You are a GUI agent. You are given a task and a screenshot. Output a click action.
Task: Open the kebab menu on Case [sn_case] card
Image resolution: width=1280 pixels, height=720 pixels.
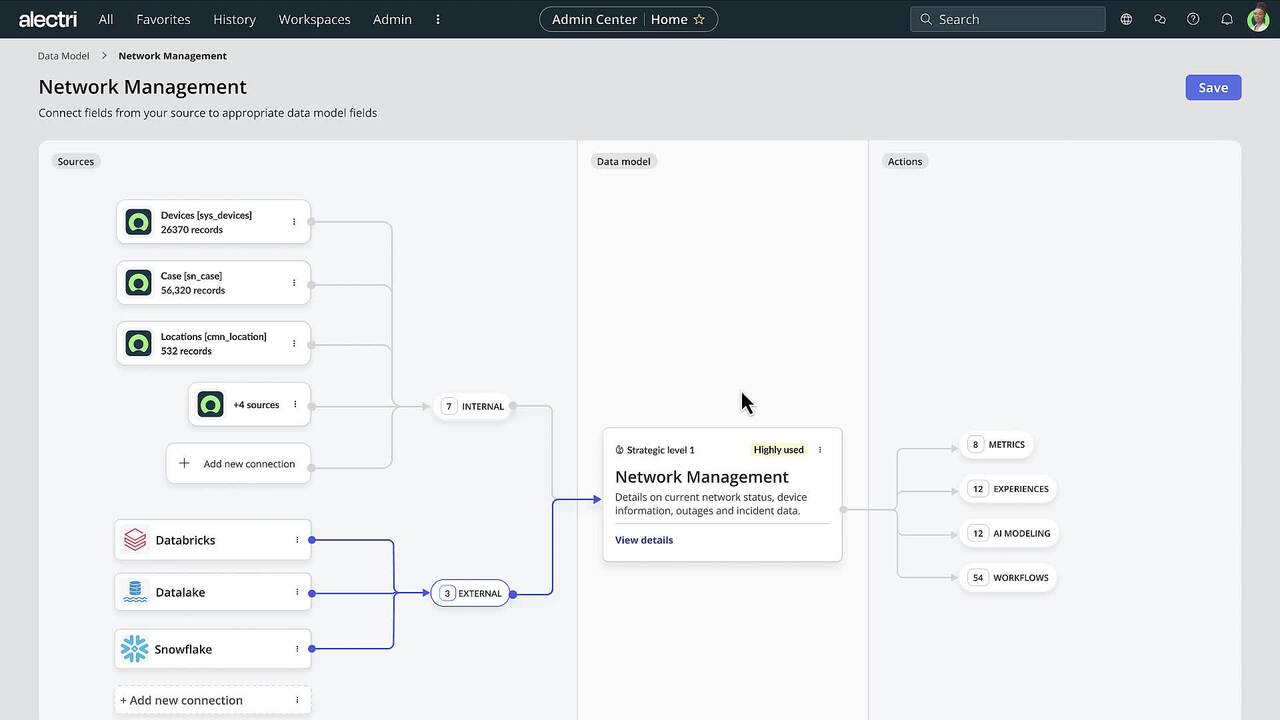pyautogui.click(x=294, y=282)
